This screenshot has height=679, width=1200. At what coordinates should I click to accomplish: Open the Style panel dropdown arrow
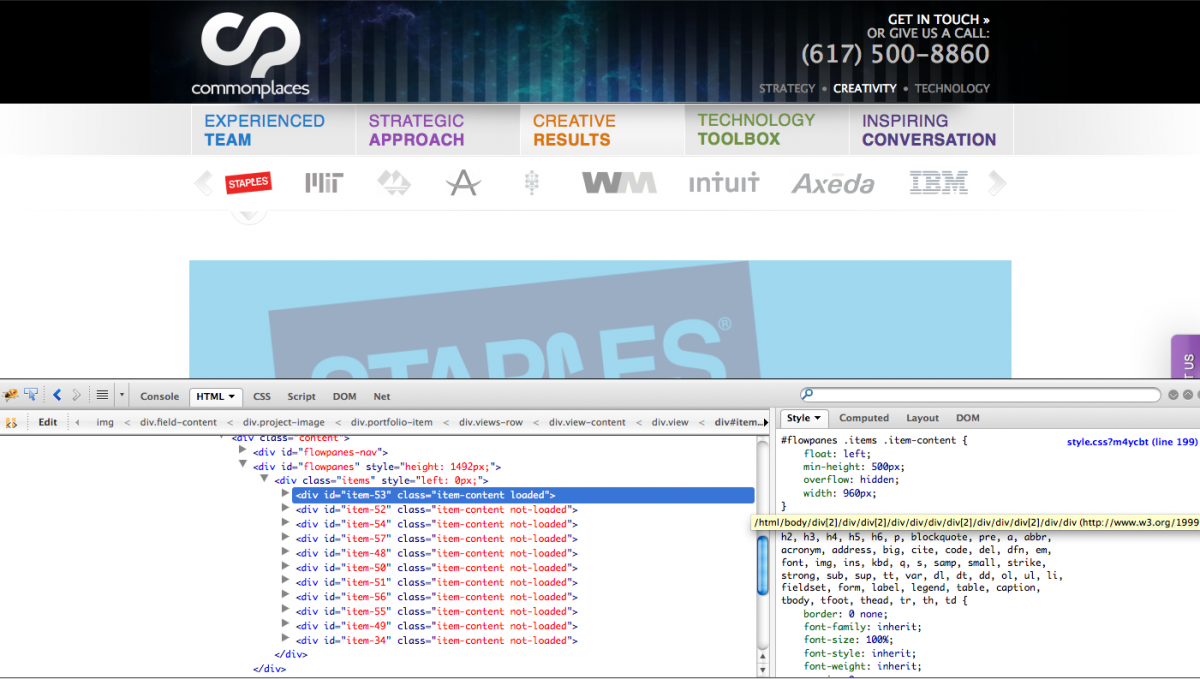tap(817, 418)
